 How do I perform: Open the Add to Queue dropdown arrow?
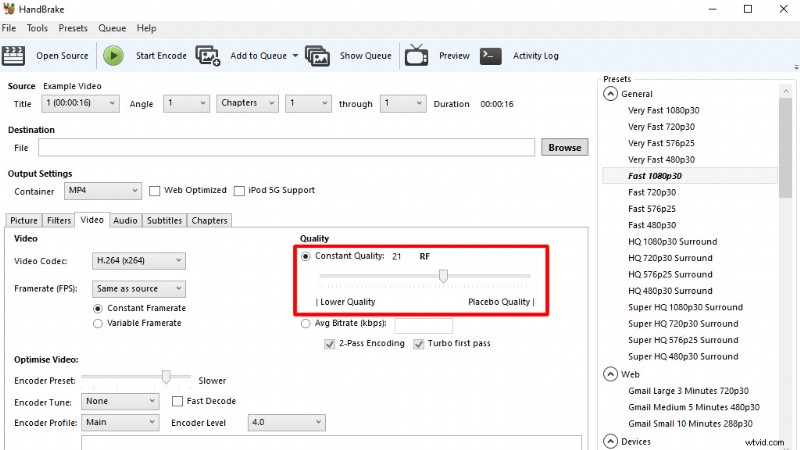(295, 56)
